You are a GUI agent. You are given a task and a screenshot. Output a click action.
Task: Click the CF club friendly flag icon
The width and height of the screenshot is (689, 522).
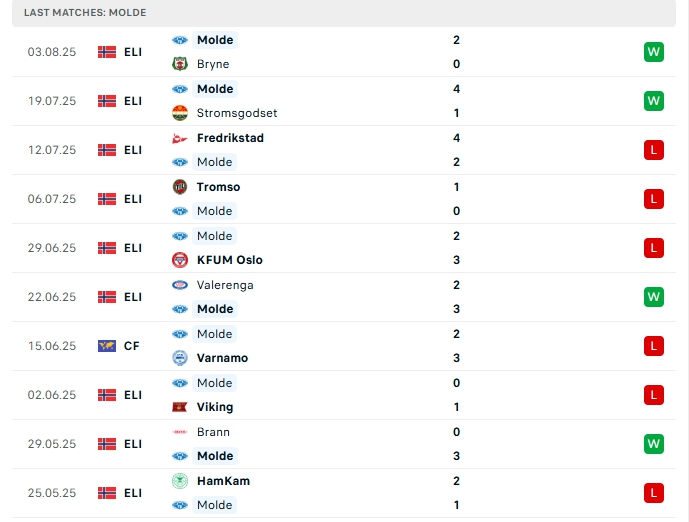point(107,346)
